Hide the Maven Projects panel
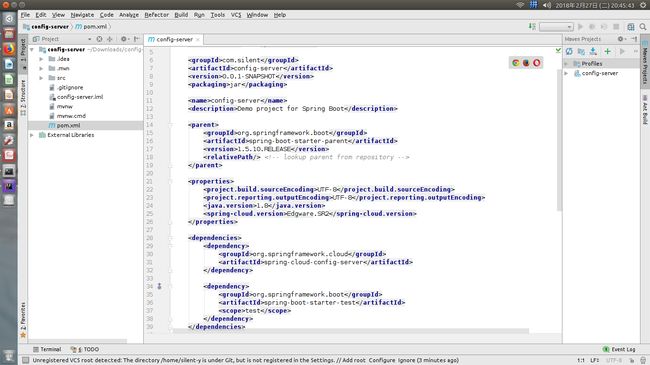 pos(634,39)
